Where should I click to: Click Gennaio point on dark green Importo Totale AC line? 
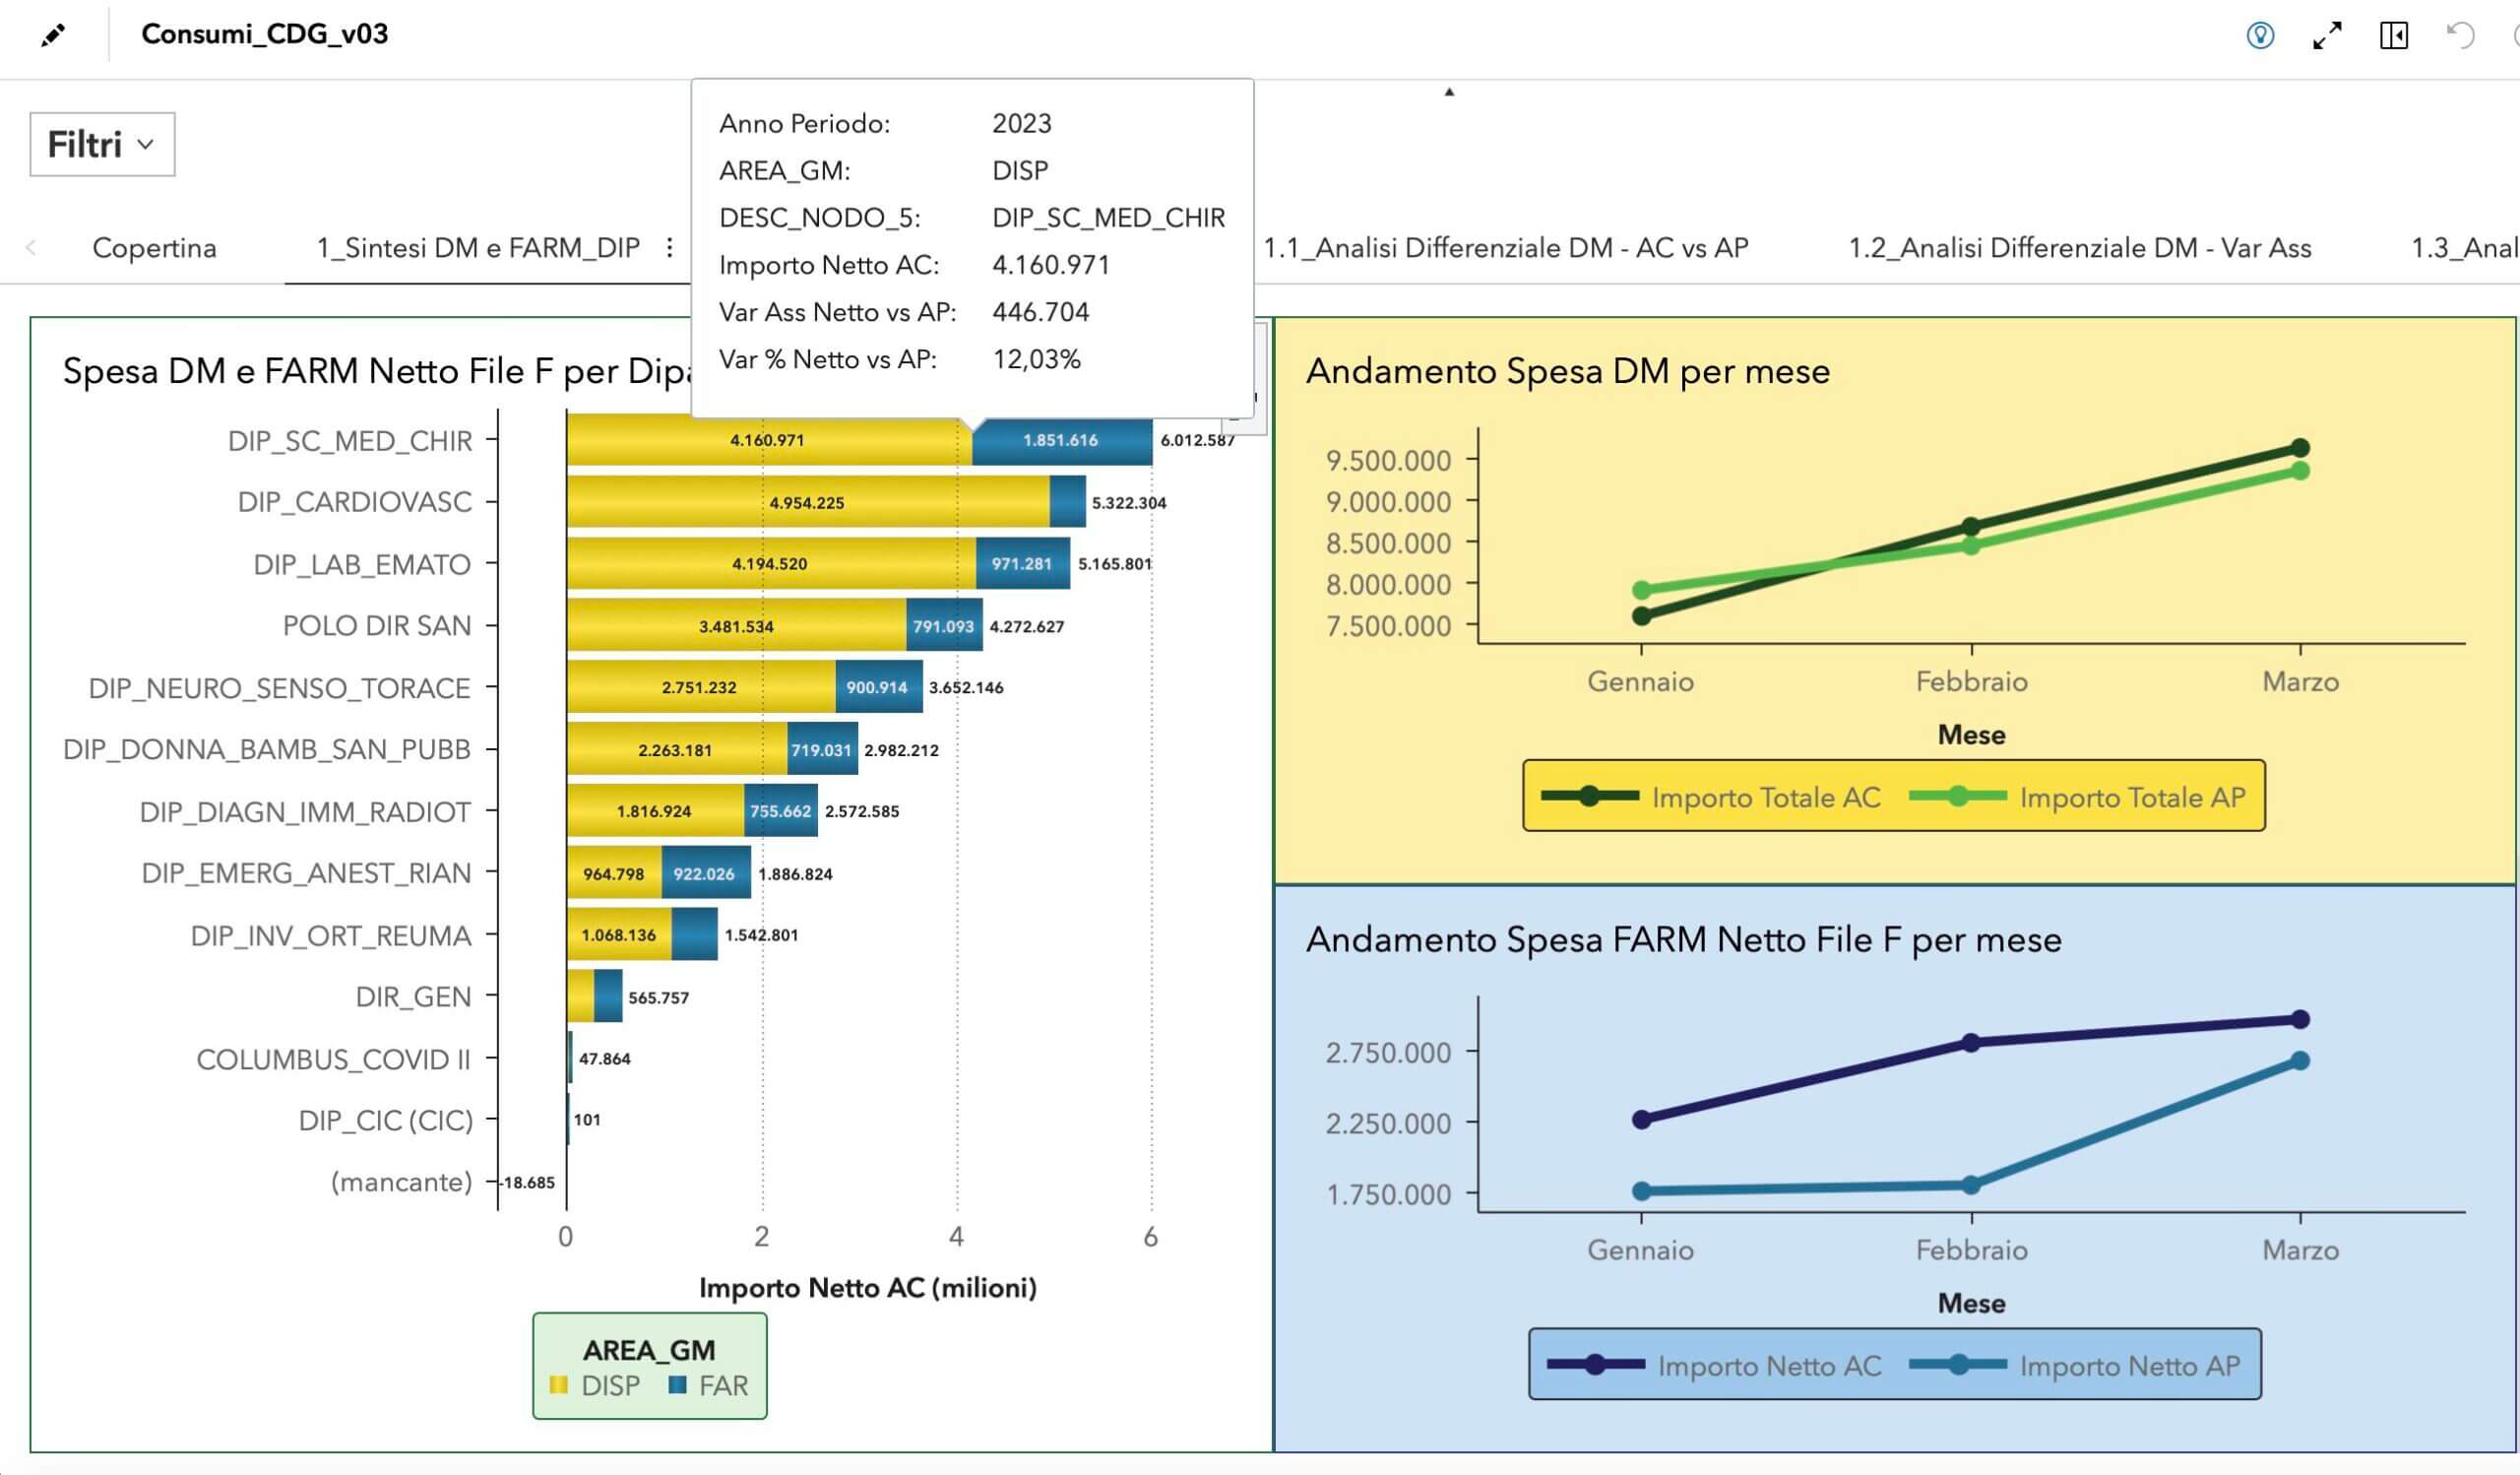(1641, 616)
